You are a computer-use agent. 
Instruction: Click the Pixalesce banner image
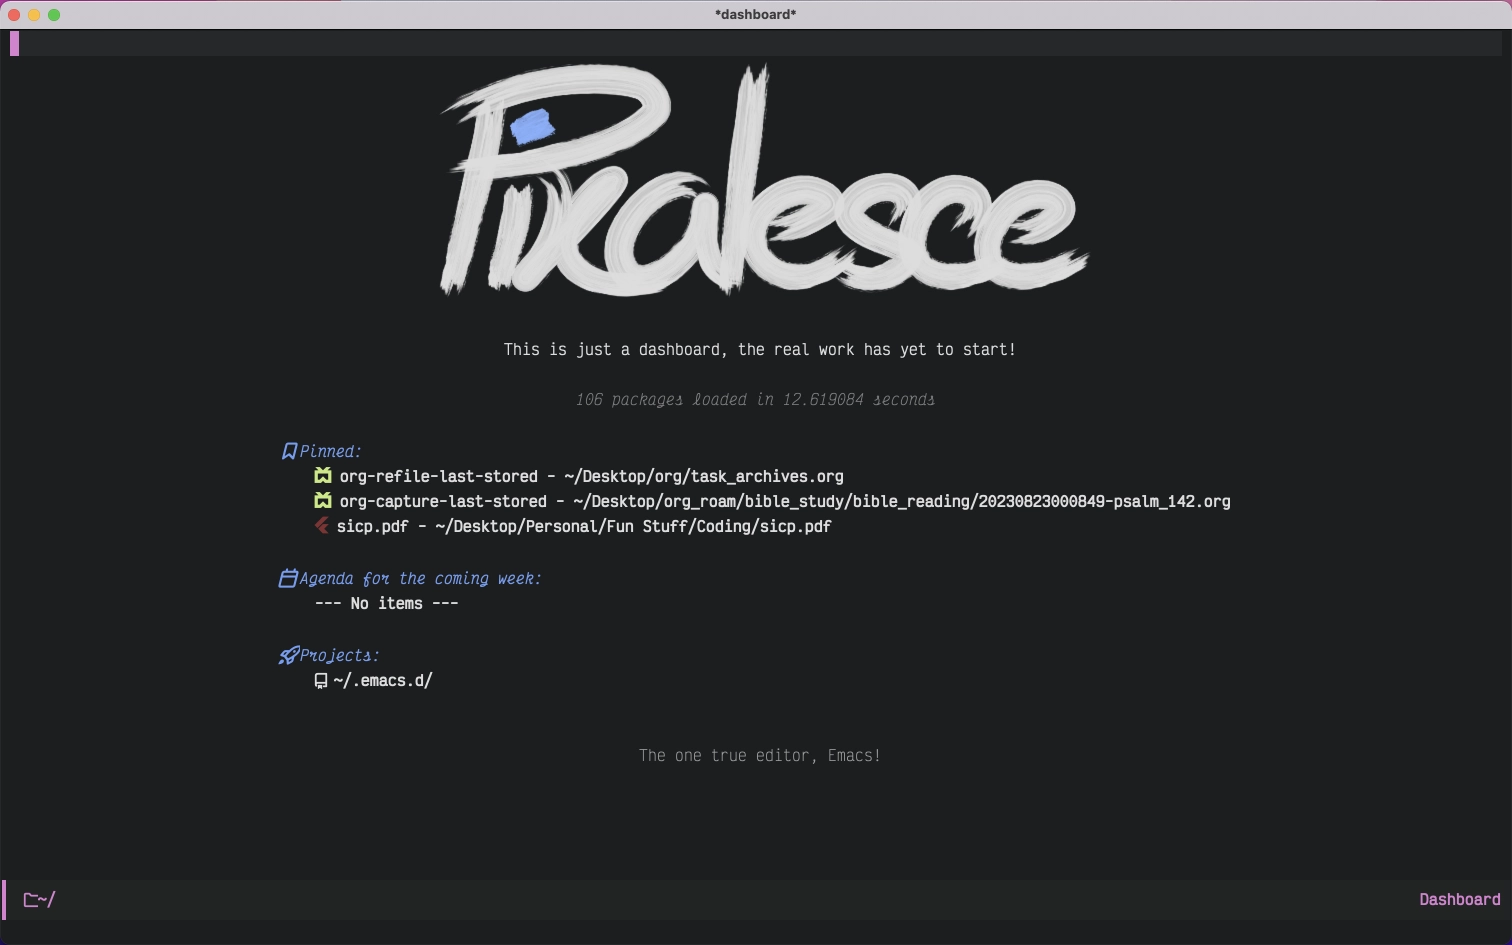pos(760,180)
